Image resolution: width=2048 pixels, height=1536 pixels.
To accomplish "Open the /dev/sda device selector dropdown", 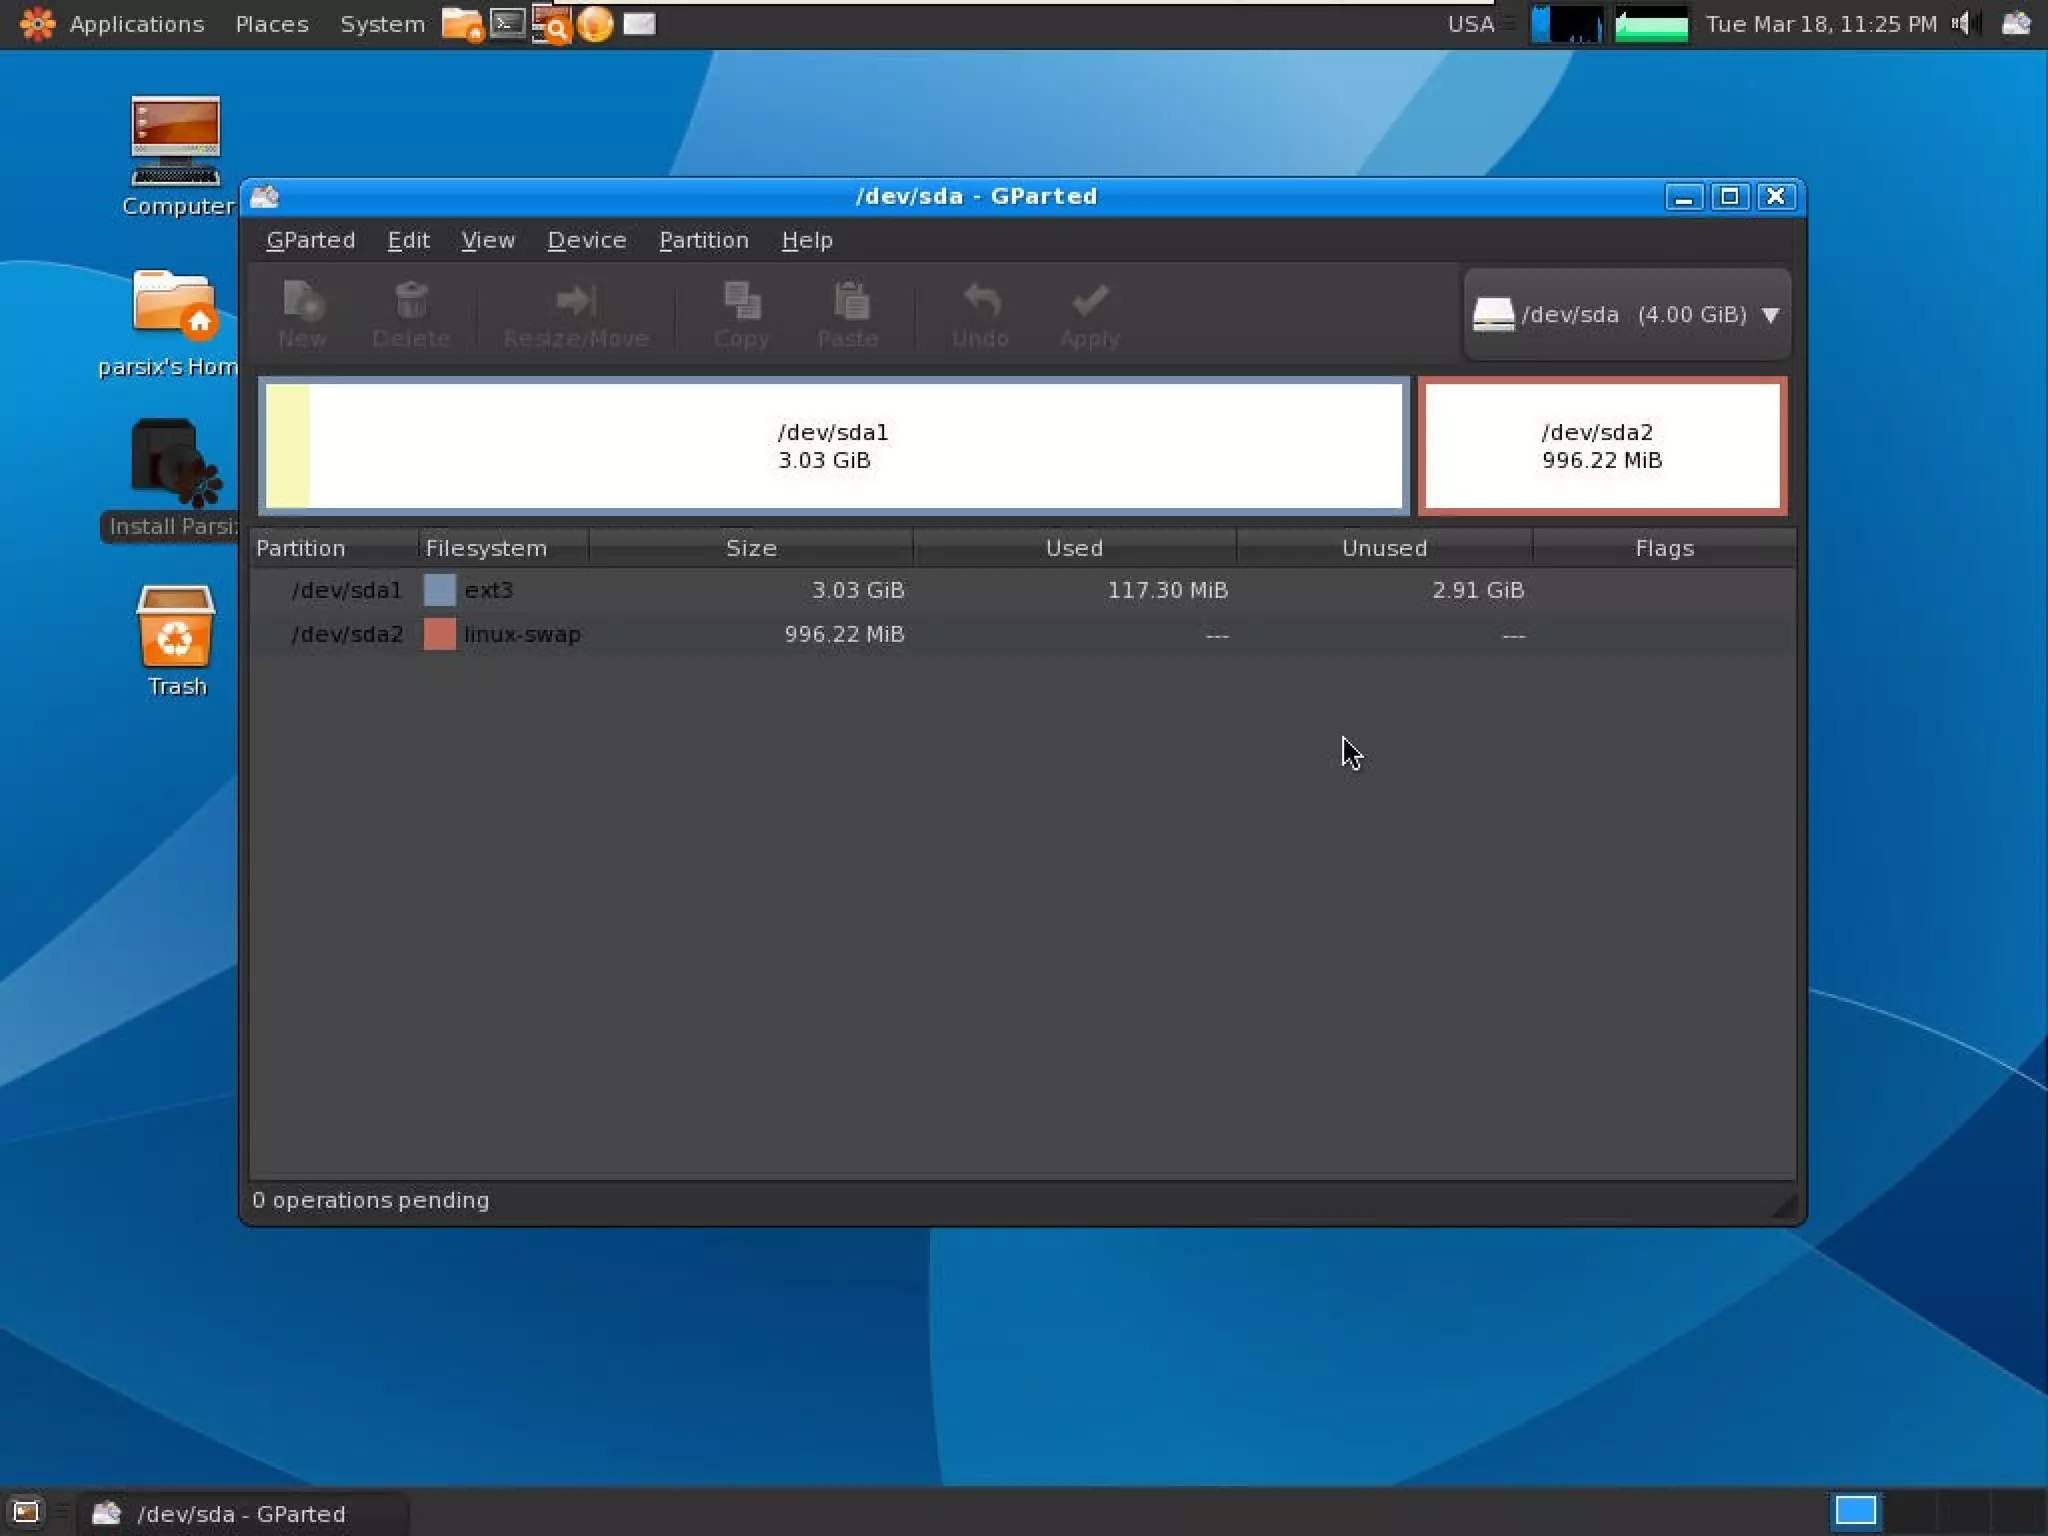I will (1626, 314).
